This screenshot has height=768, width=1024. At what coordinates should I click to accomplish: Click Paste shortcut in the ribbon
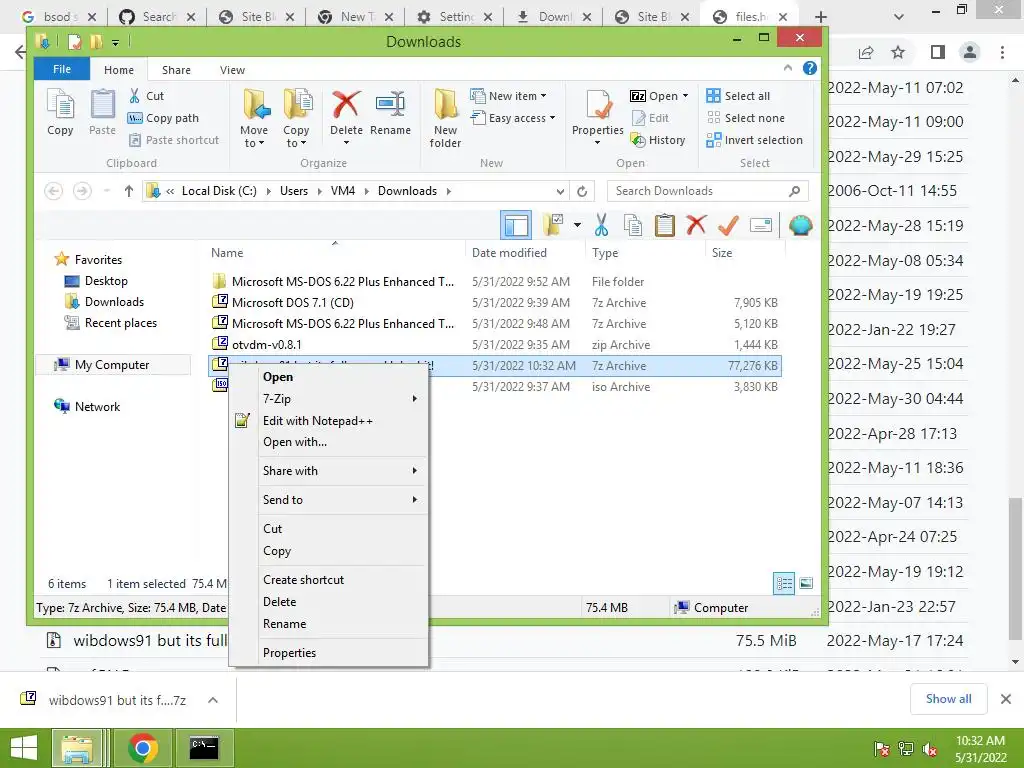click(174, 140)
